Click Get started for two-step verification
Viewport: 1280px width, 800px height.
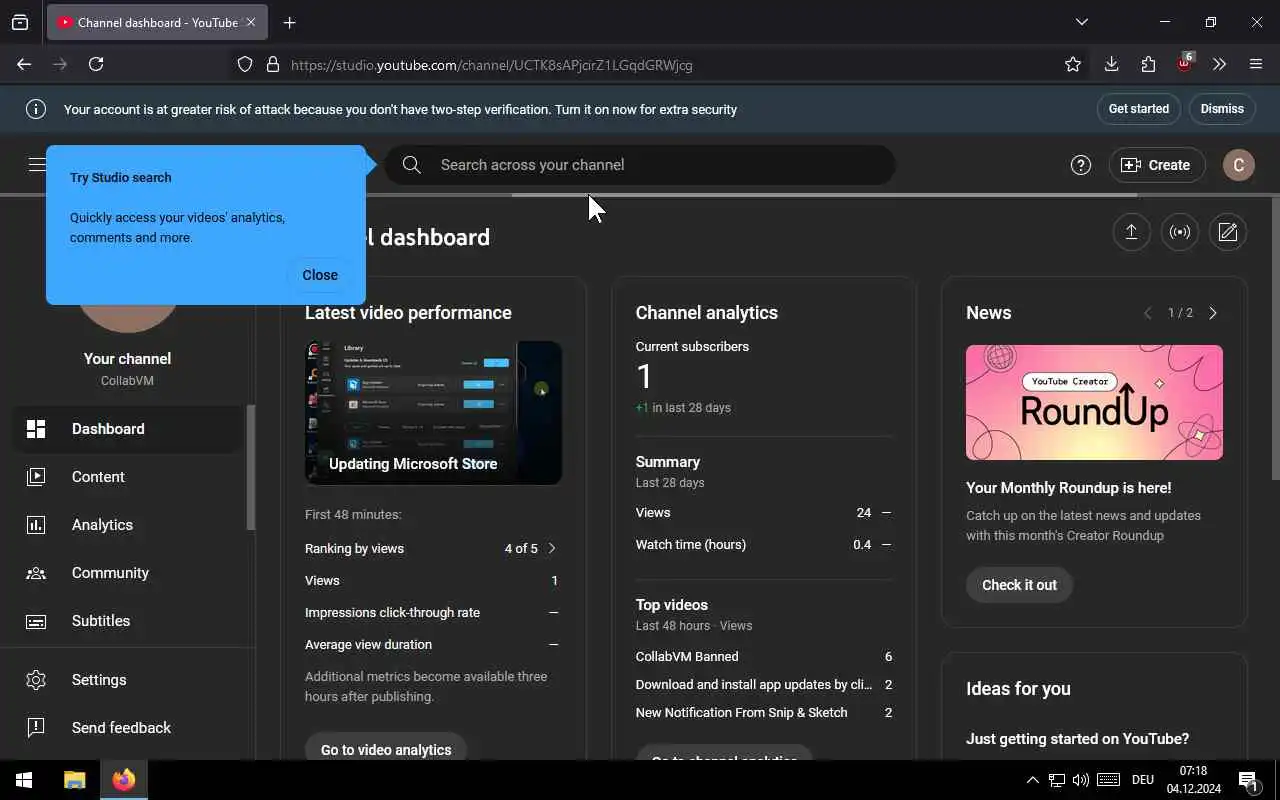coord(1139,109)
